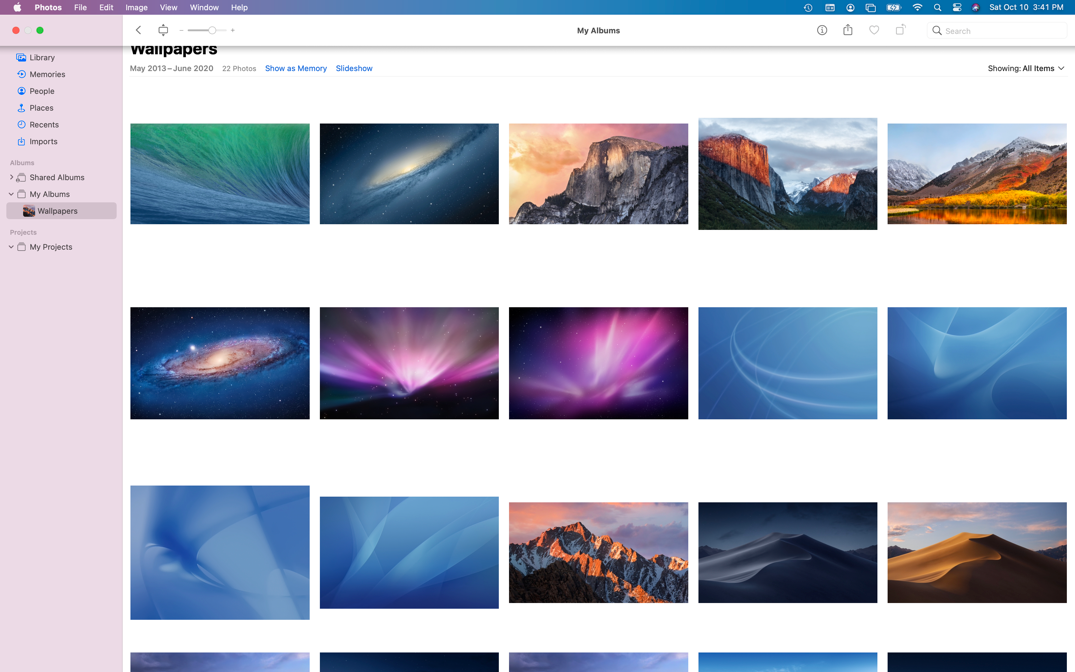1075x672 pixels.
Task: Toggle the Favorite heart button
Action: 874,30
